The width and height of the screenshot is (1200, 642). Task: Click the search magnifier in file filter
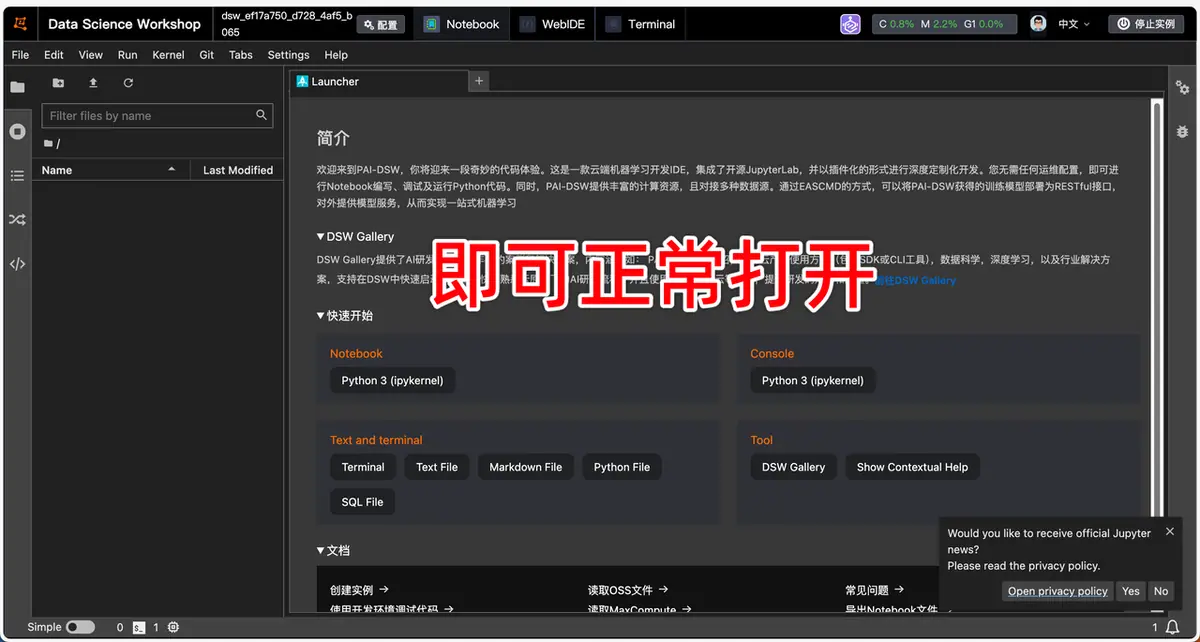[262, 115]
